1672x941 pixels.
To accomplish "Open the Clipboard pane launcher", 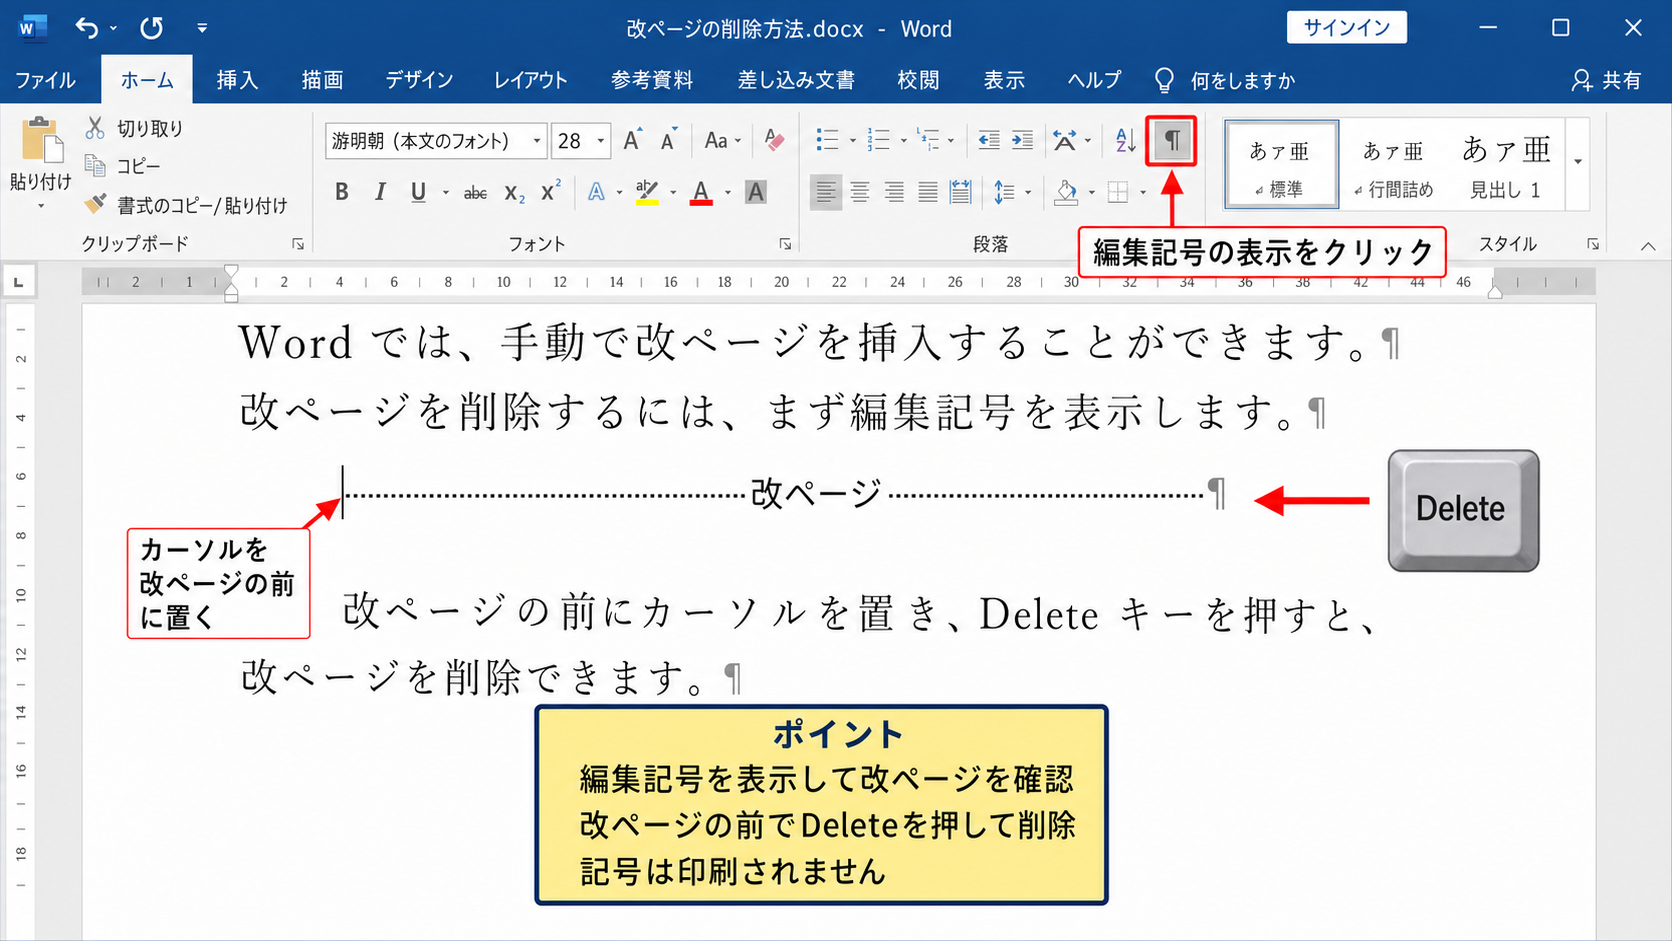I will pyautogui.click(x=298, y=244).
